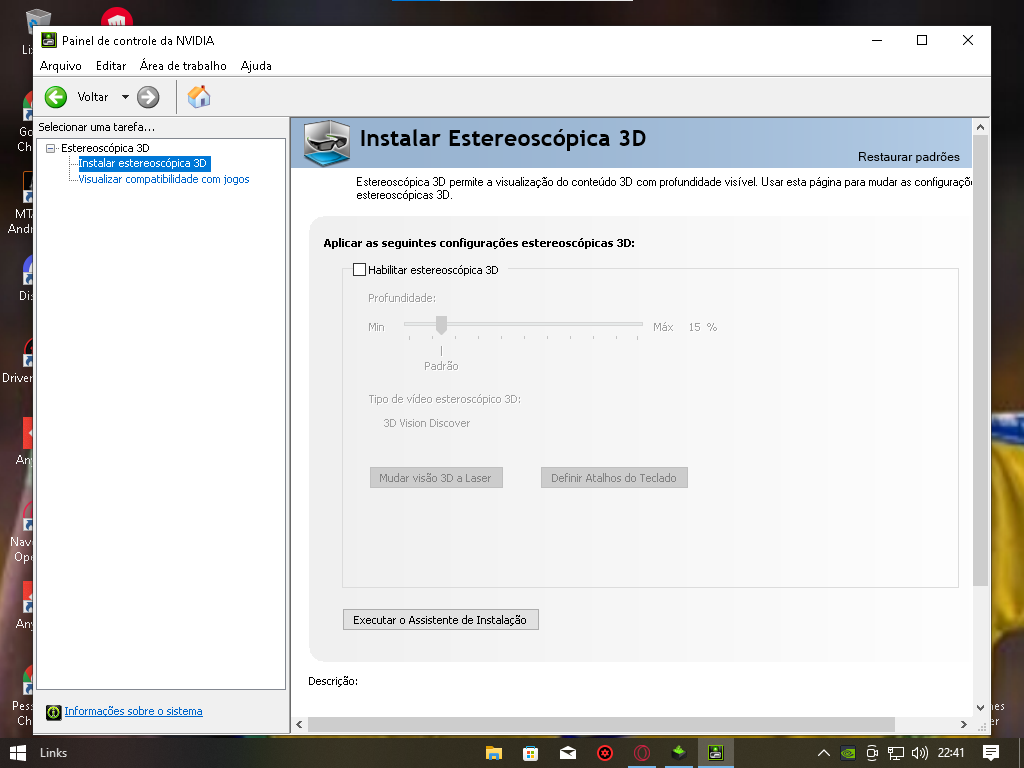Click the grey forward arrow icon
The height and width of the screenshot is (768, 1024).
tap(148, 97)
